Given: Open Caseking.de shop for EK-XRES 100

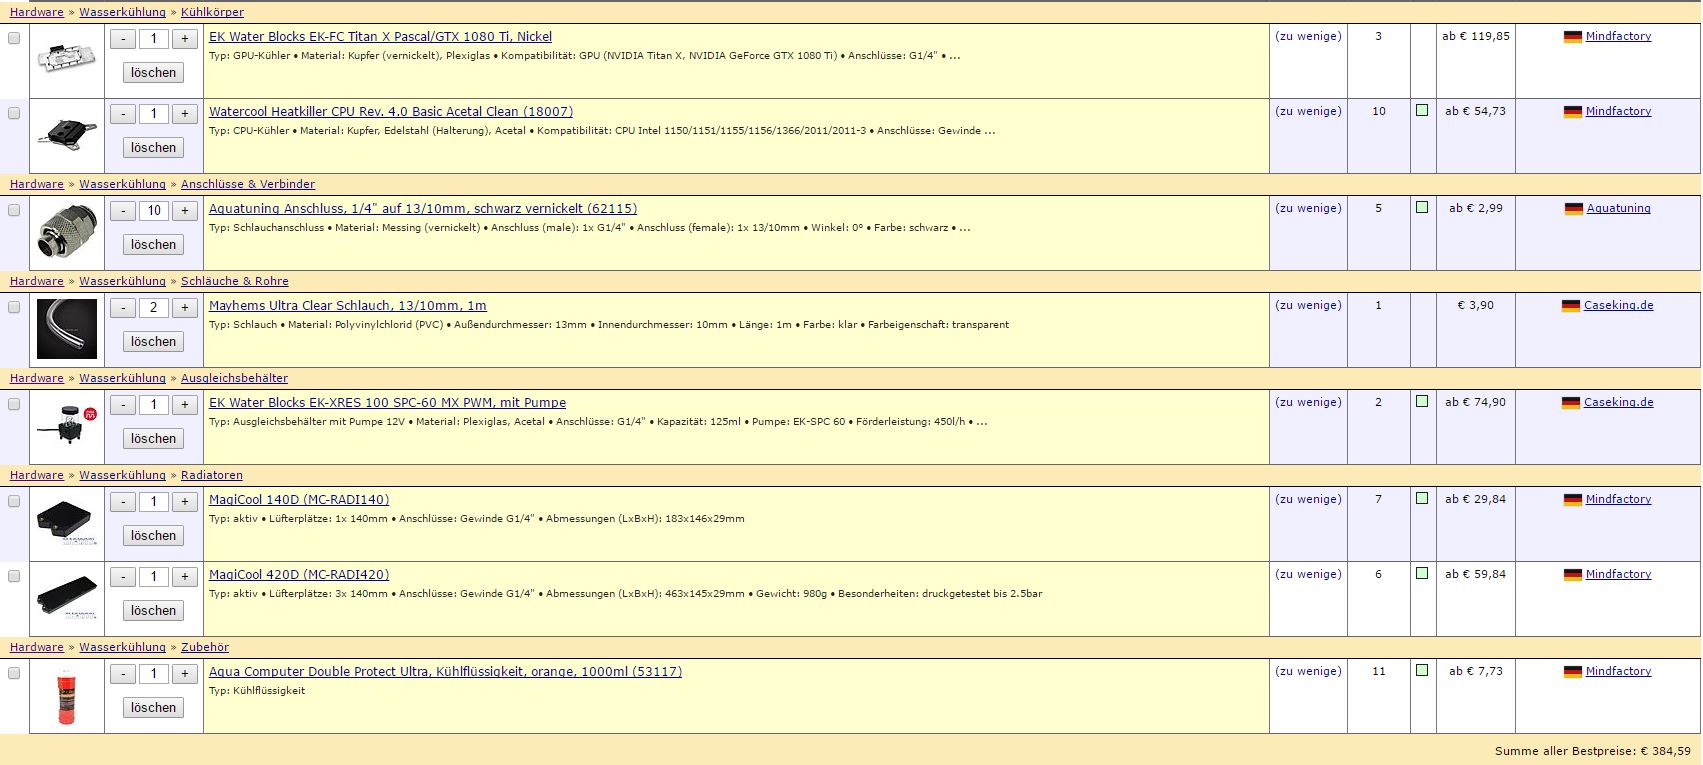Looking at the screenshot, I should tap(1618, 403).
